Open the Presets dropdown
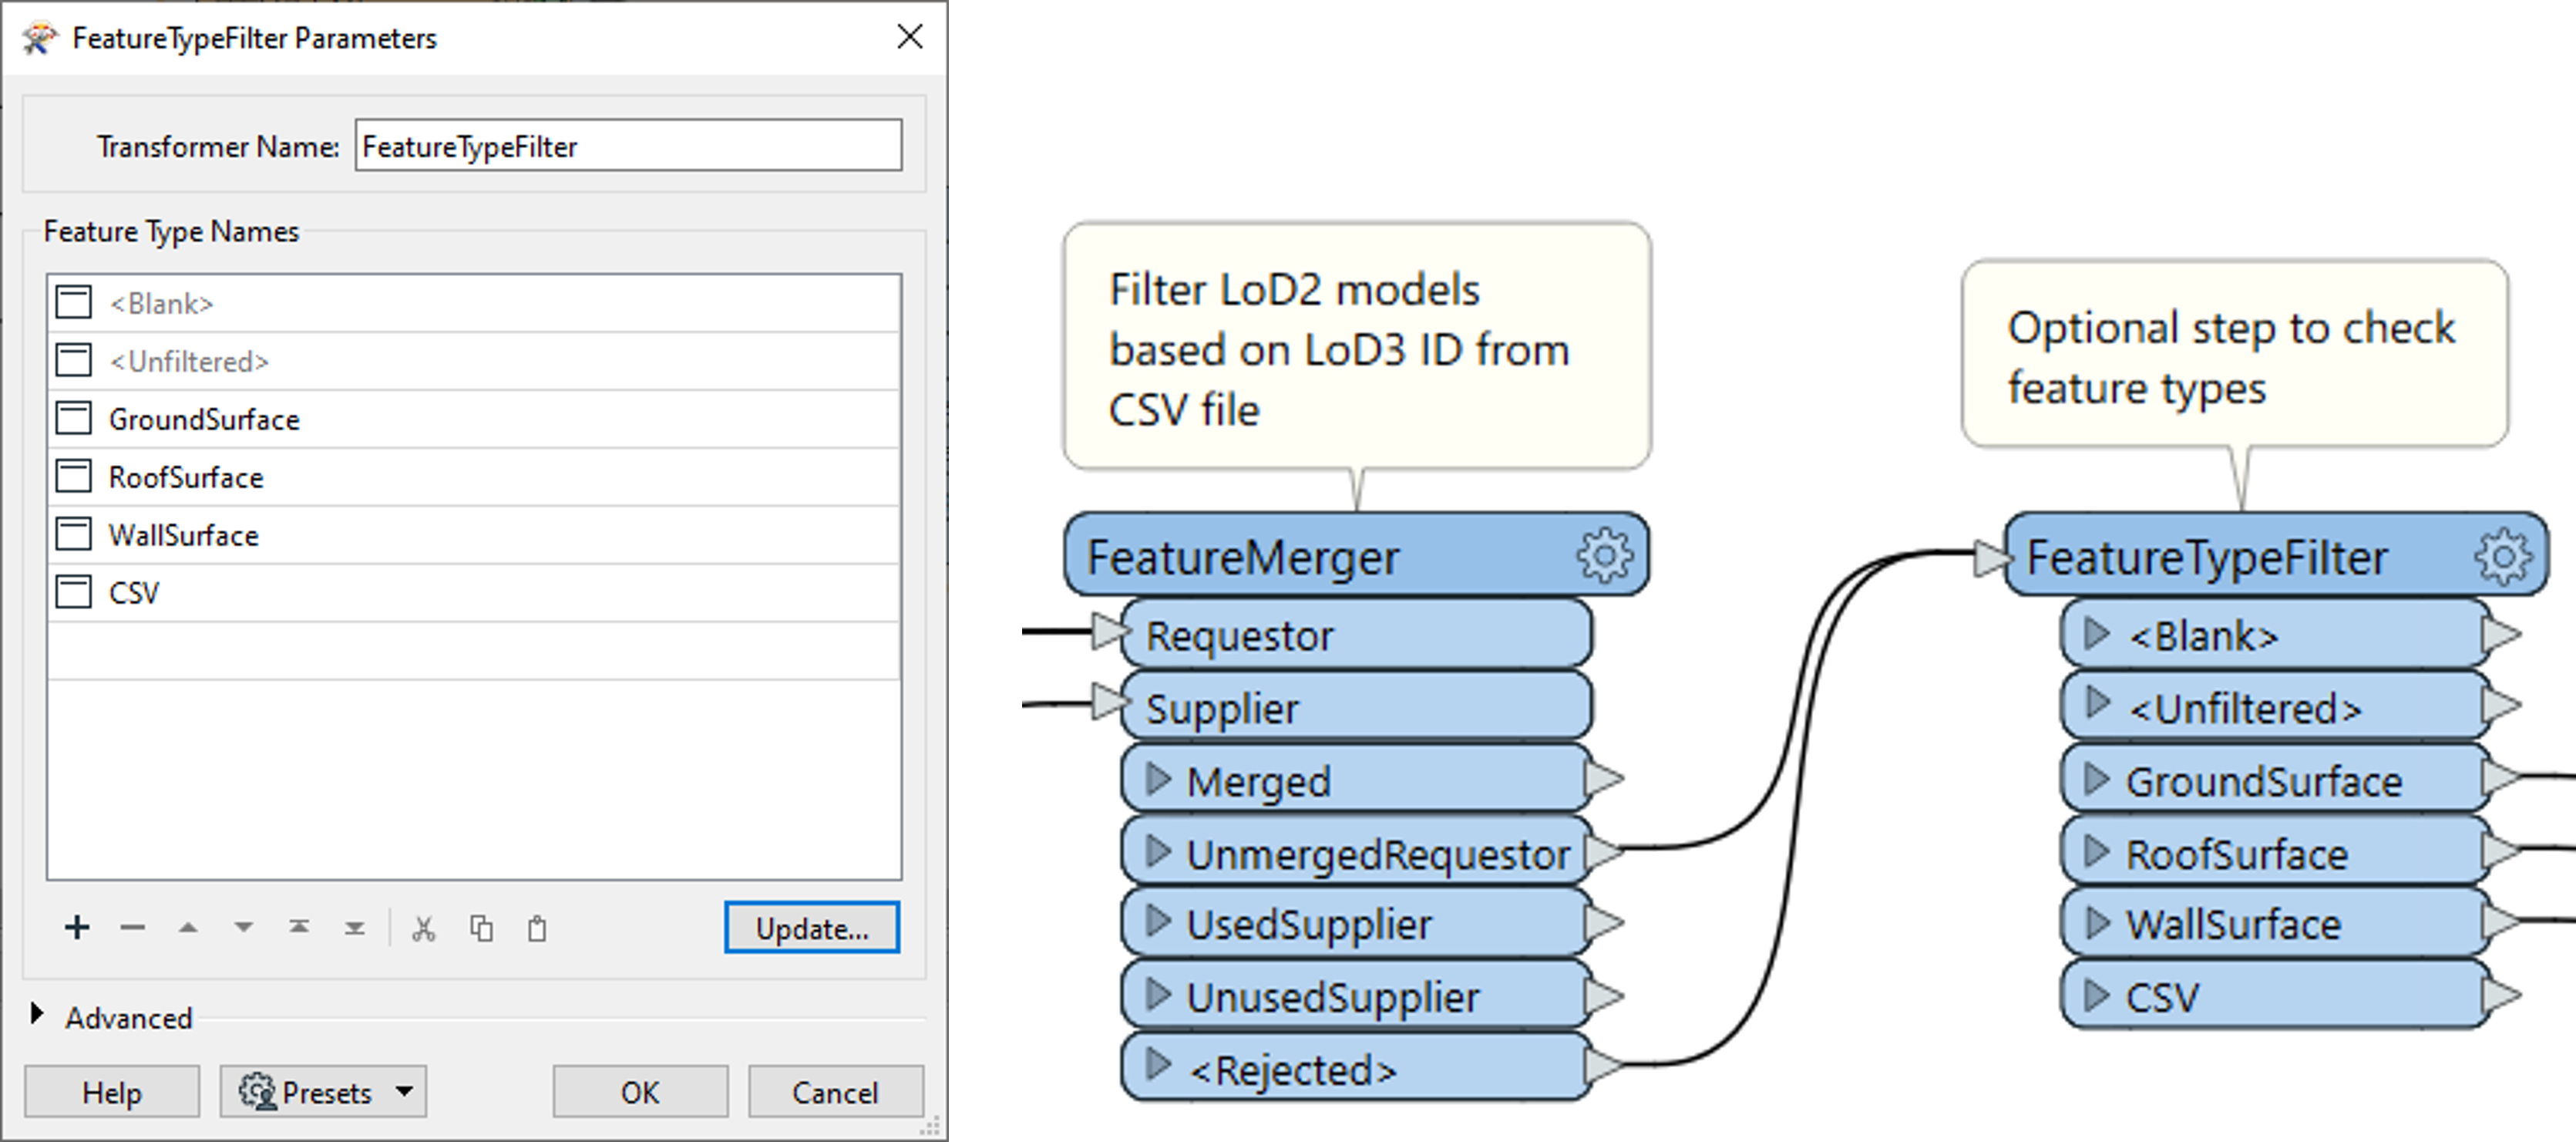The width and height of the screenshot is (2576, 1142). 323,1091
